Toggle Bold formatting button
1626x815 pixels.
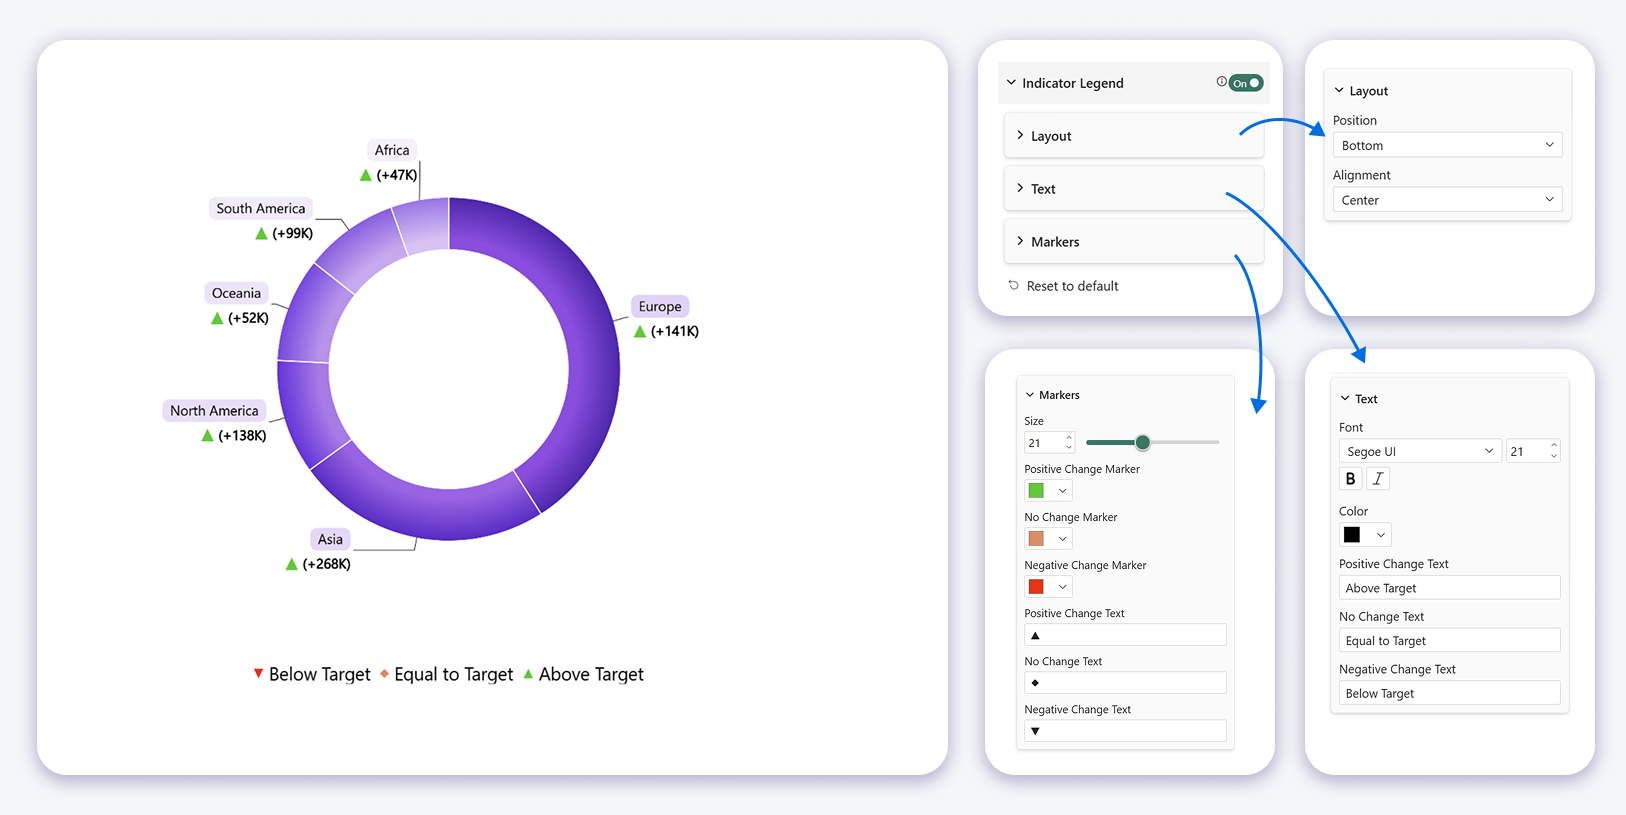[1351, 479]
